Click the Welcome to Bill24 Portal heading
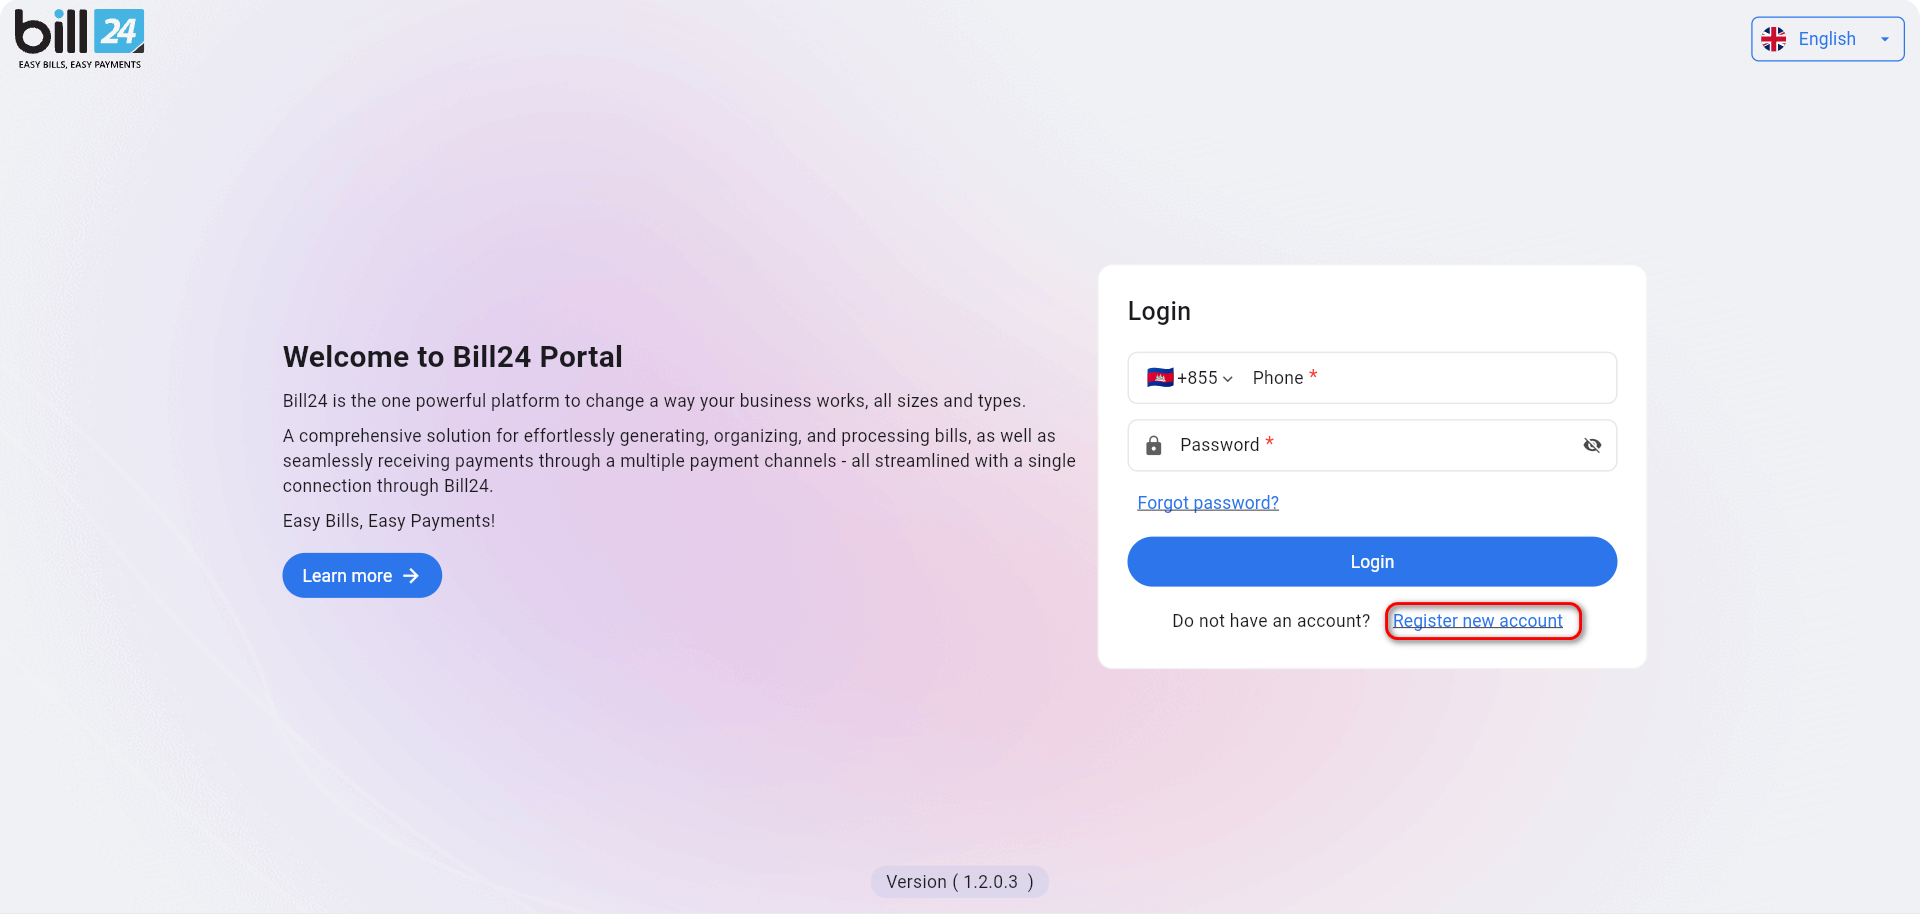 (453, 357)
